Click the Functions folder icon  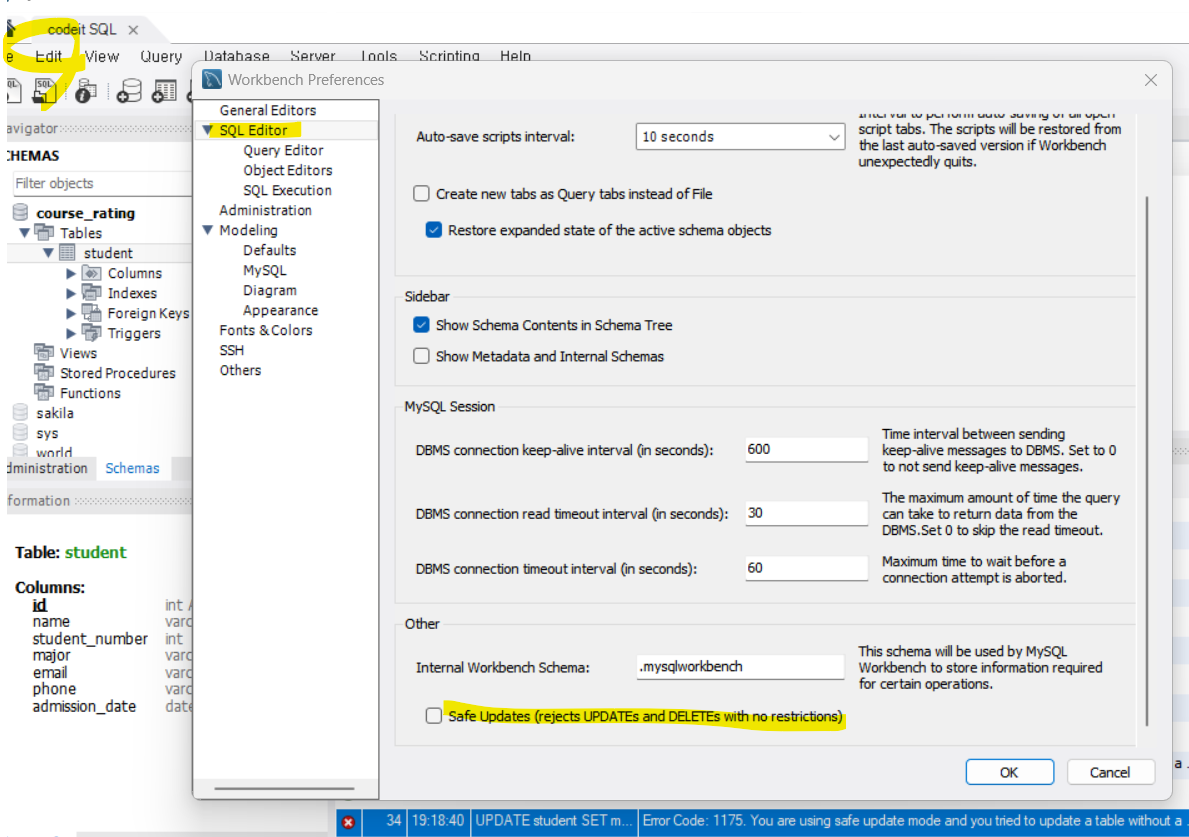[44, 393]
